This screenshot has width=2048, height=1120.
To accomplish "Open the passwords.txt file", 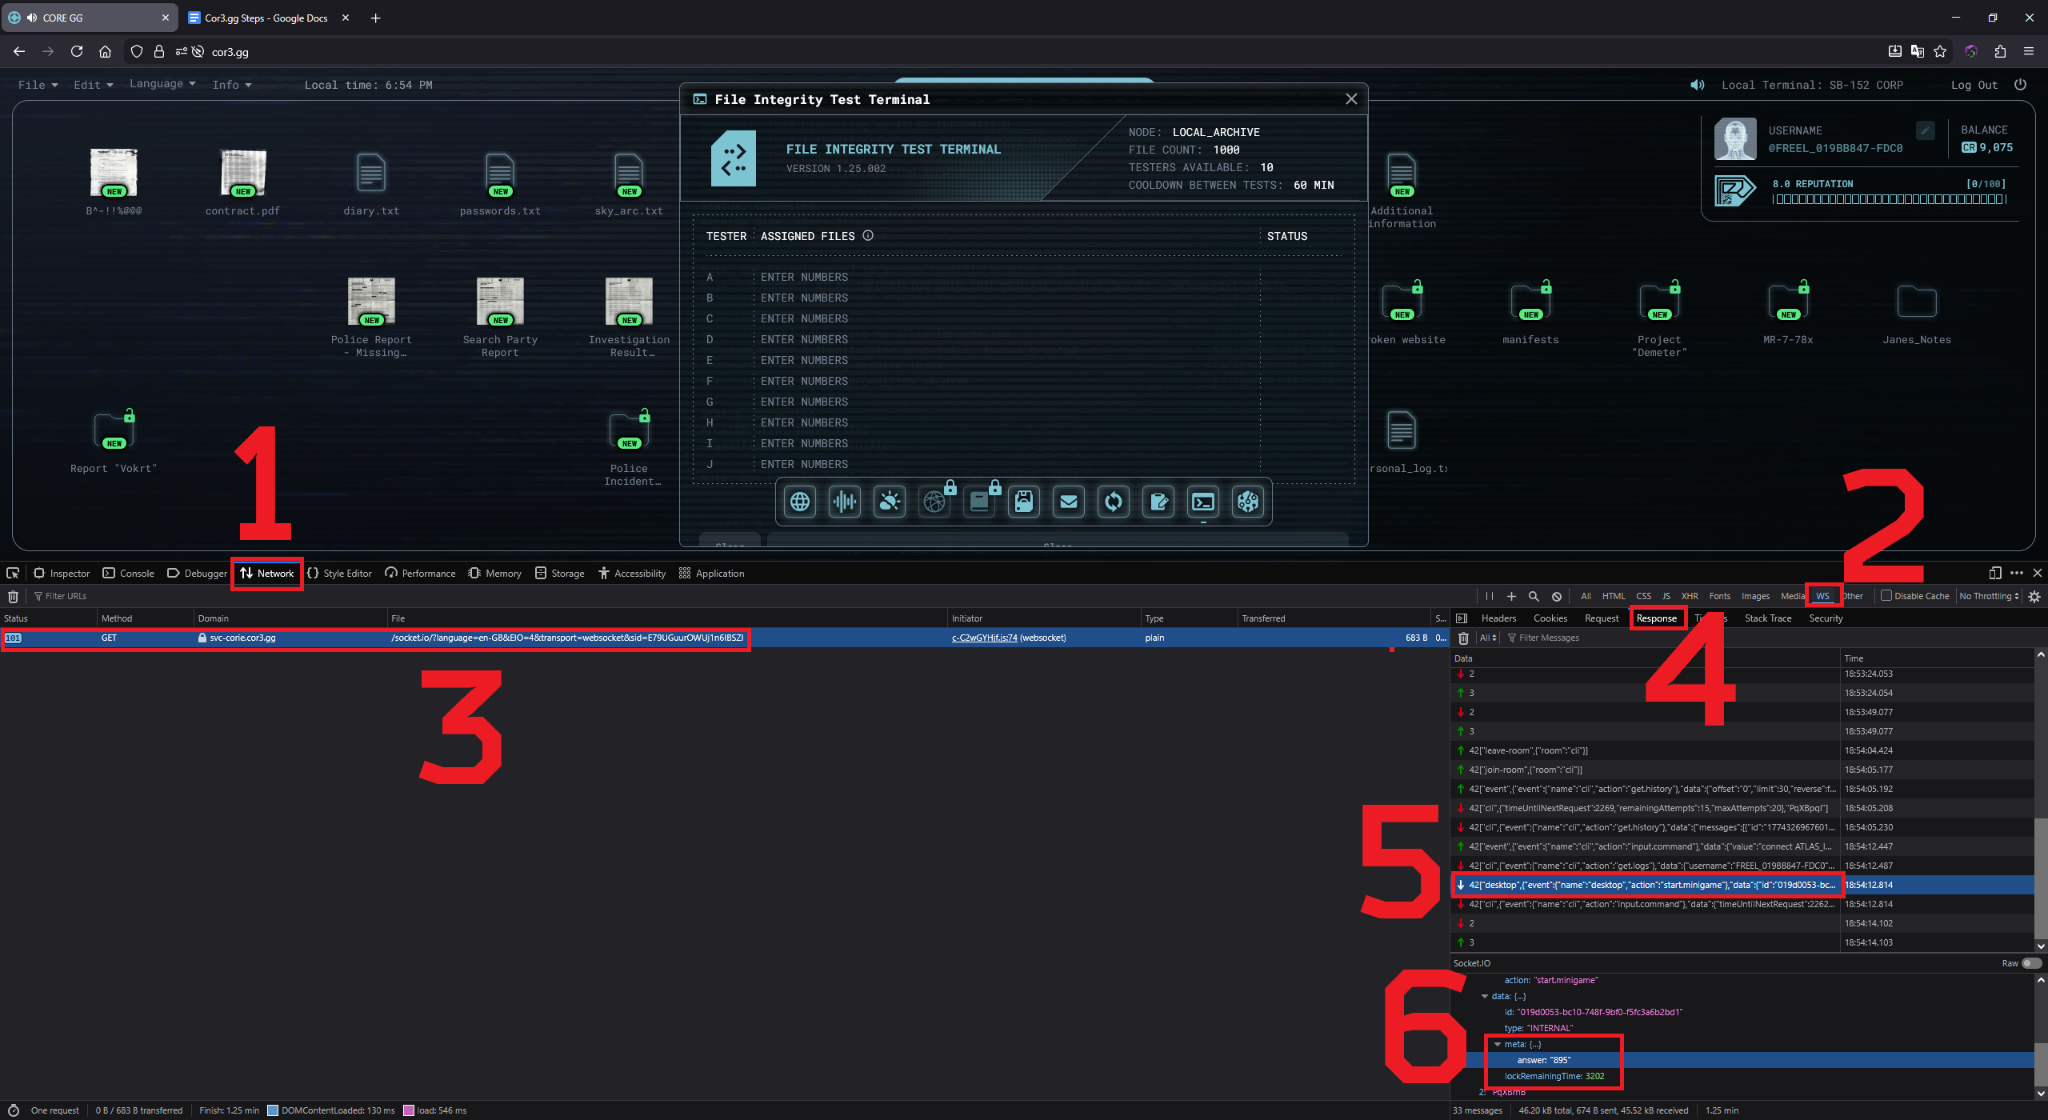I will click(x=500, y=184).
